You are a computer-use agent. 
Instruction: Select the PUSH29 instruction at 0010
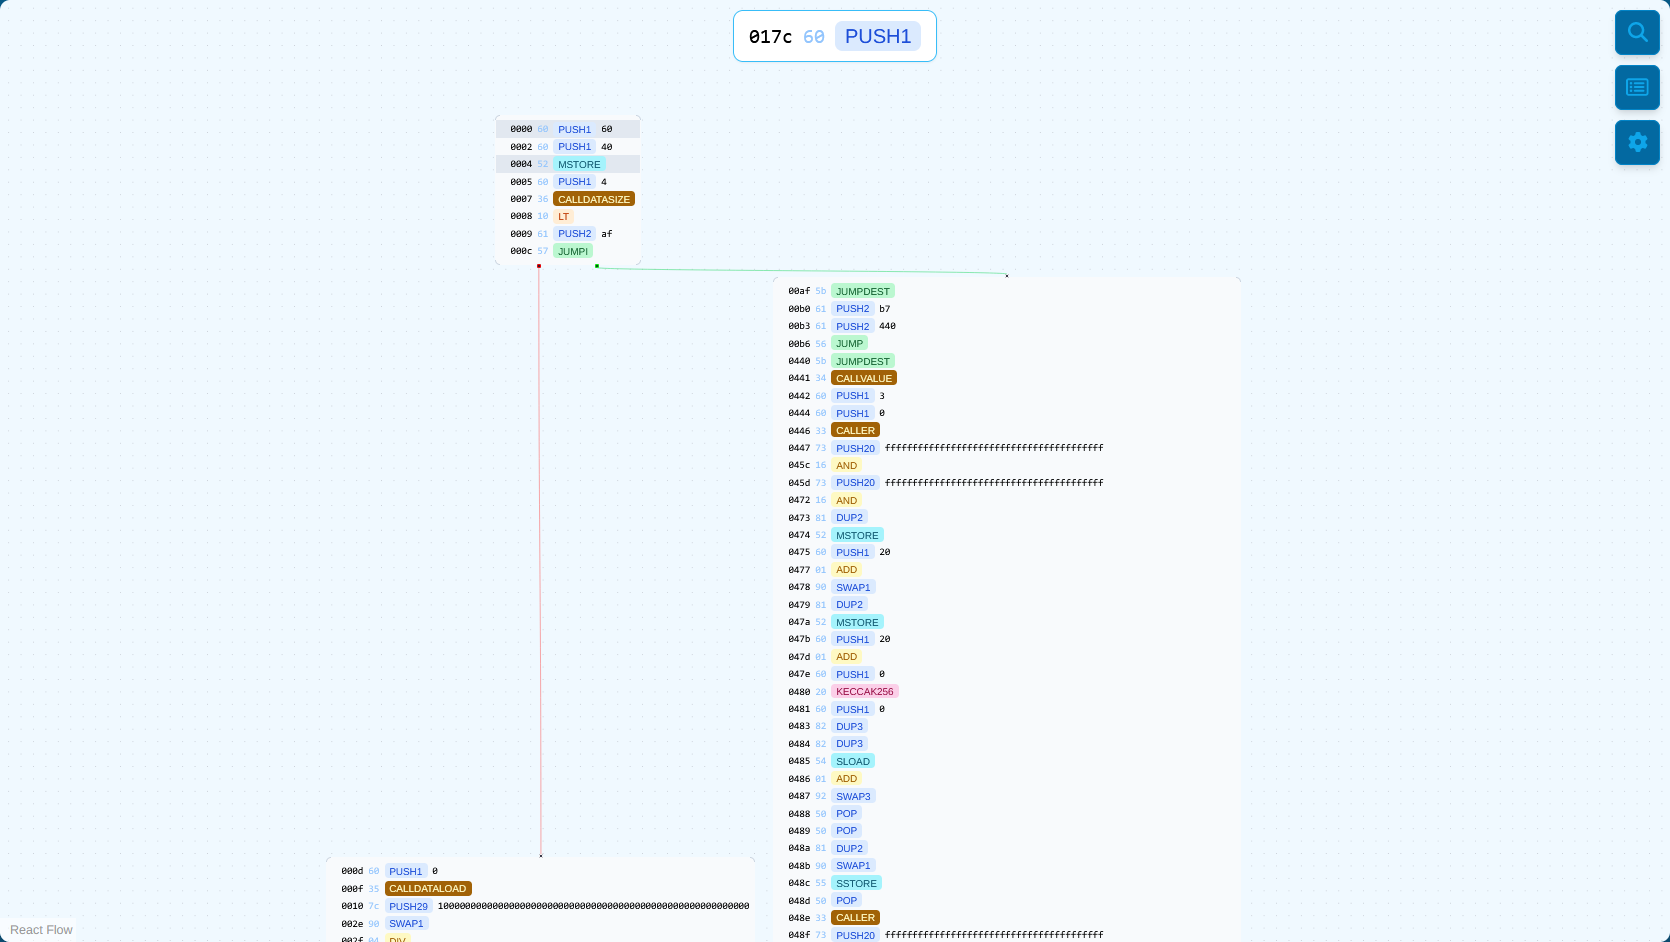pos(408,906)
